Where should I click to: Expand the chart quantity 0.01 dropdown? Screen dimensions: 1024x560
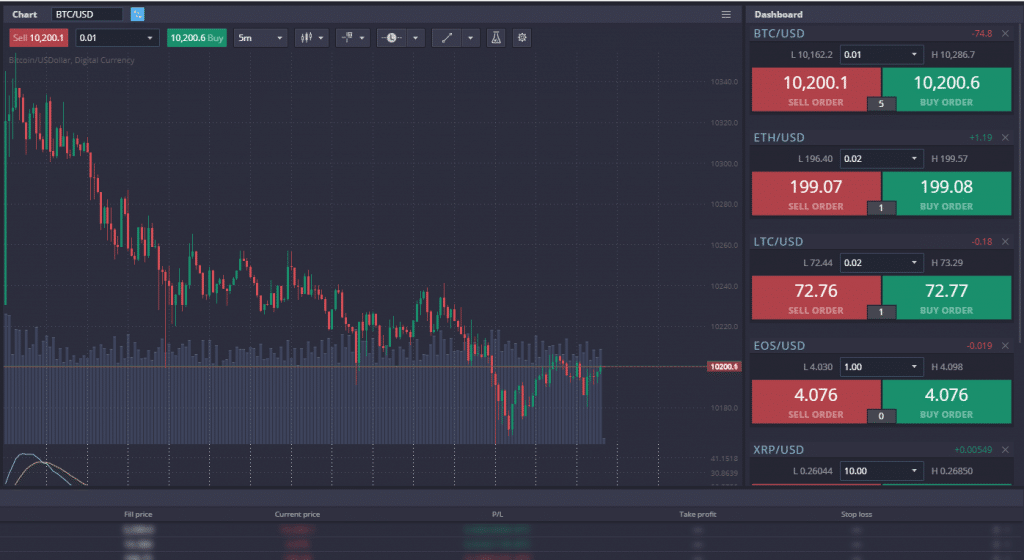pyautogui.click(x=117, y=38)
